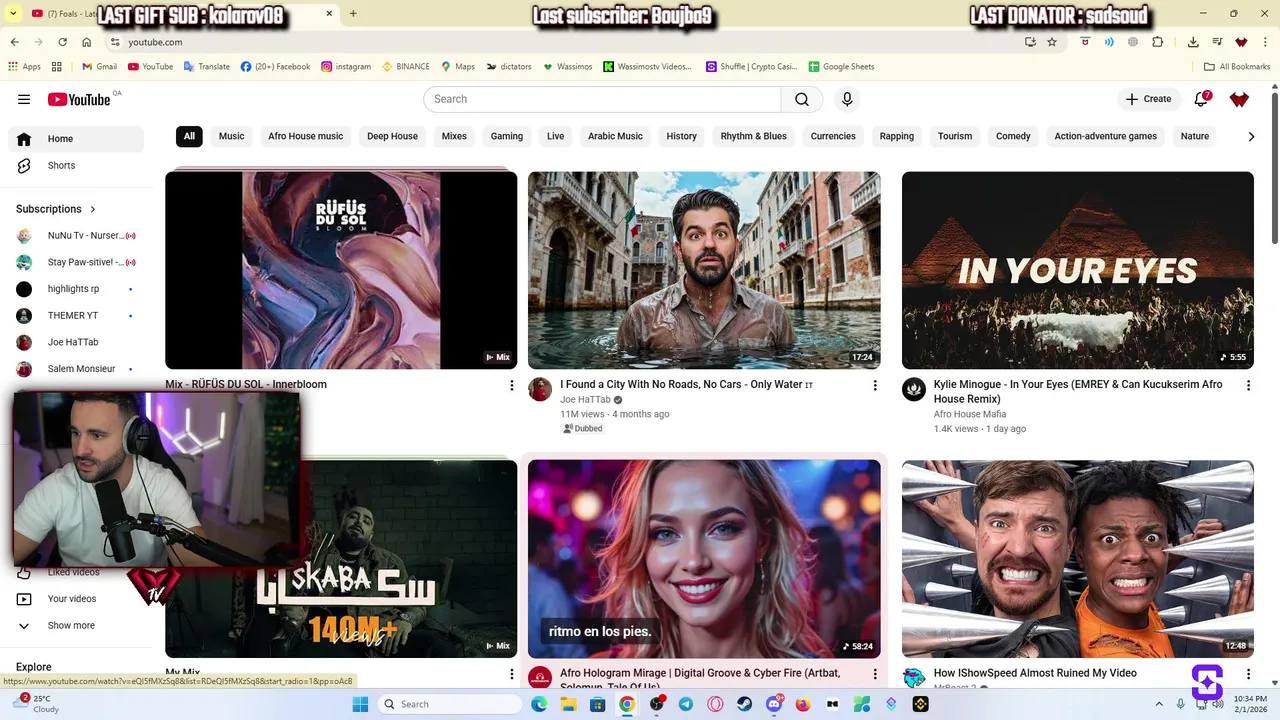Screen dimensions: 1280x720
Task: Open the YouTube guide hamburger menu
Action: point(24,99)
